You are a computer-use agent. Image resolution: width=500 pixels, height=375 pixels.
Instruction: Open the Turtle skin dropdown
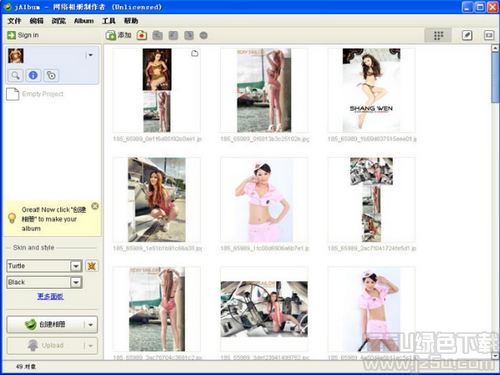(x=76, y=266)
